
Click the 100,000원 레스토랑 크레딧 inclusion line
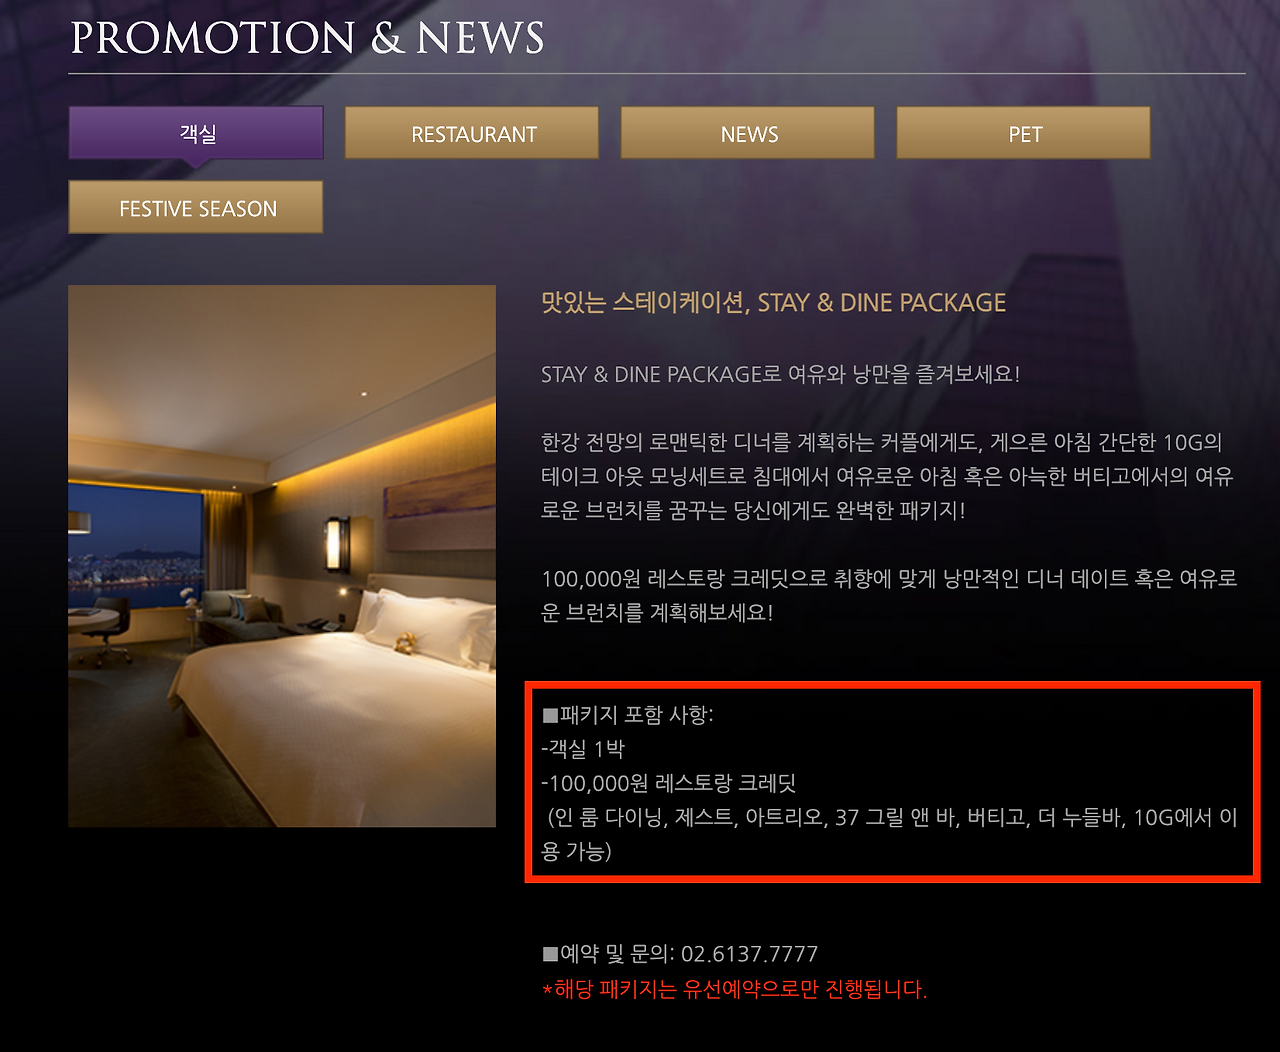coord(669,783)
